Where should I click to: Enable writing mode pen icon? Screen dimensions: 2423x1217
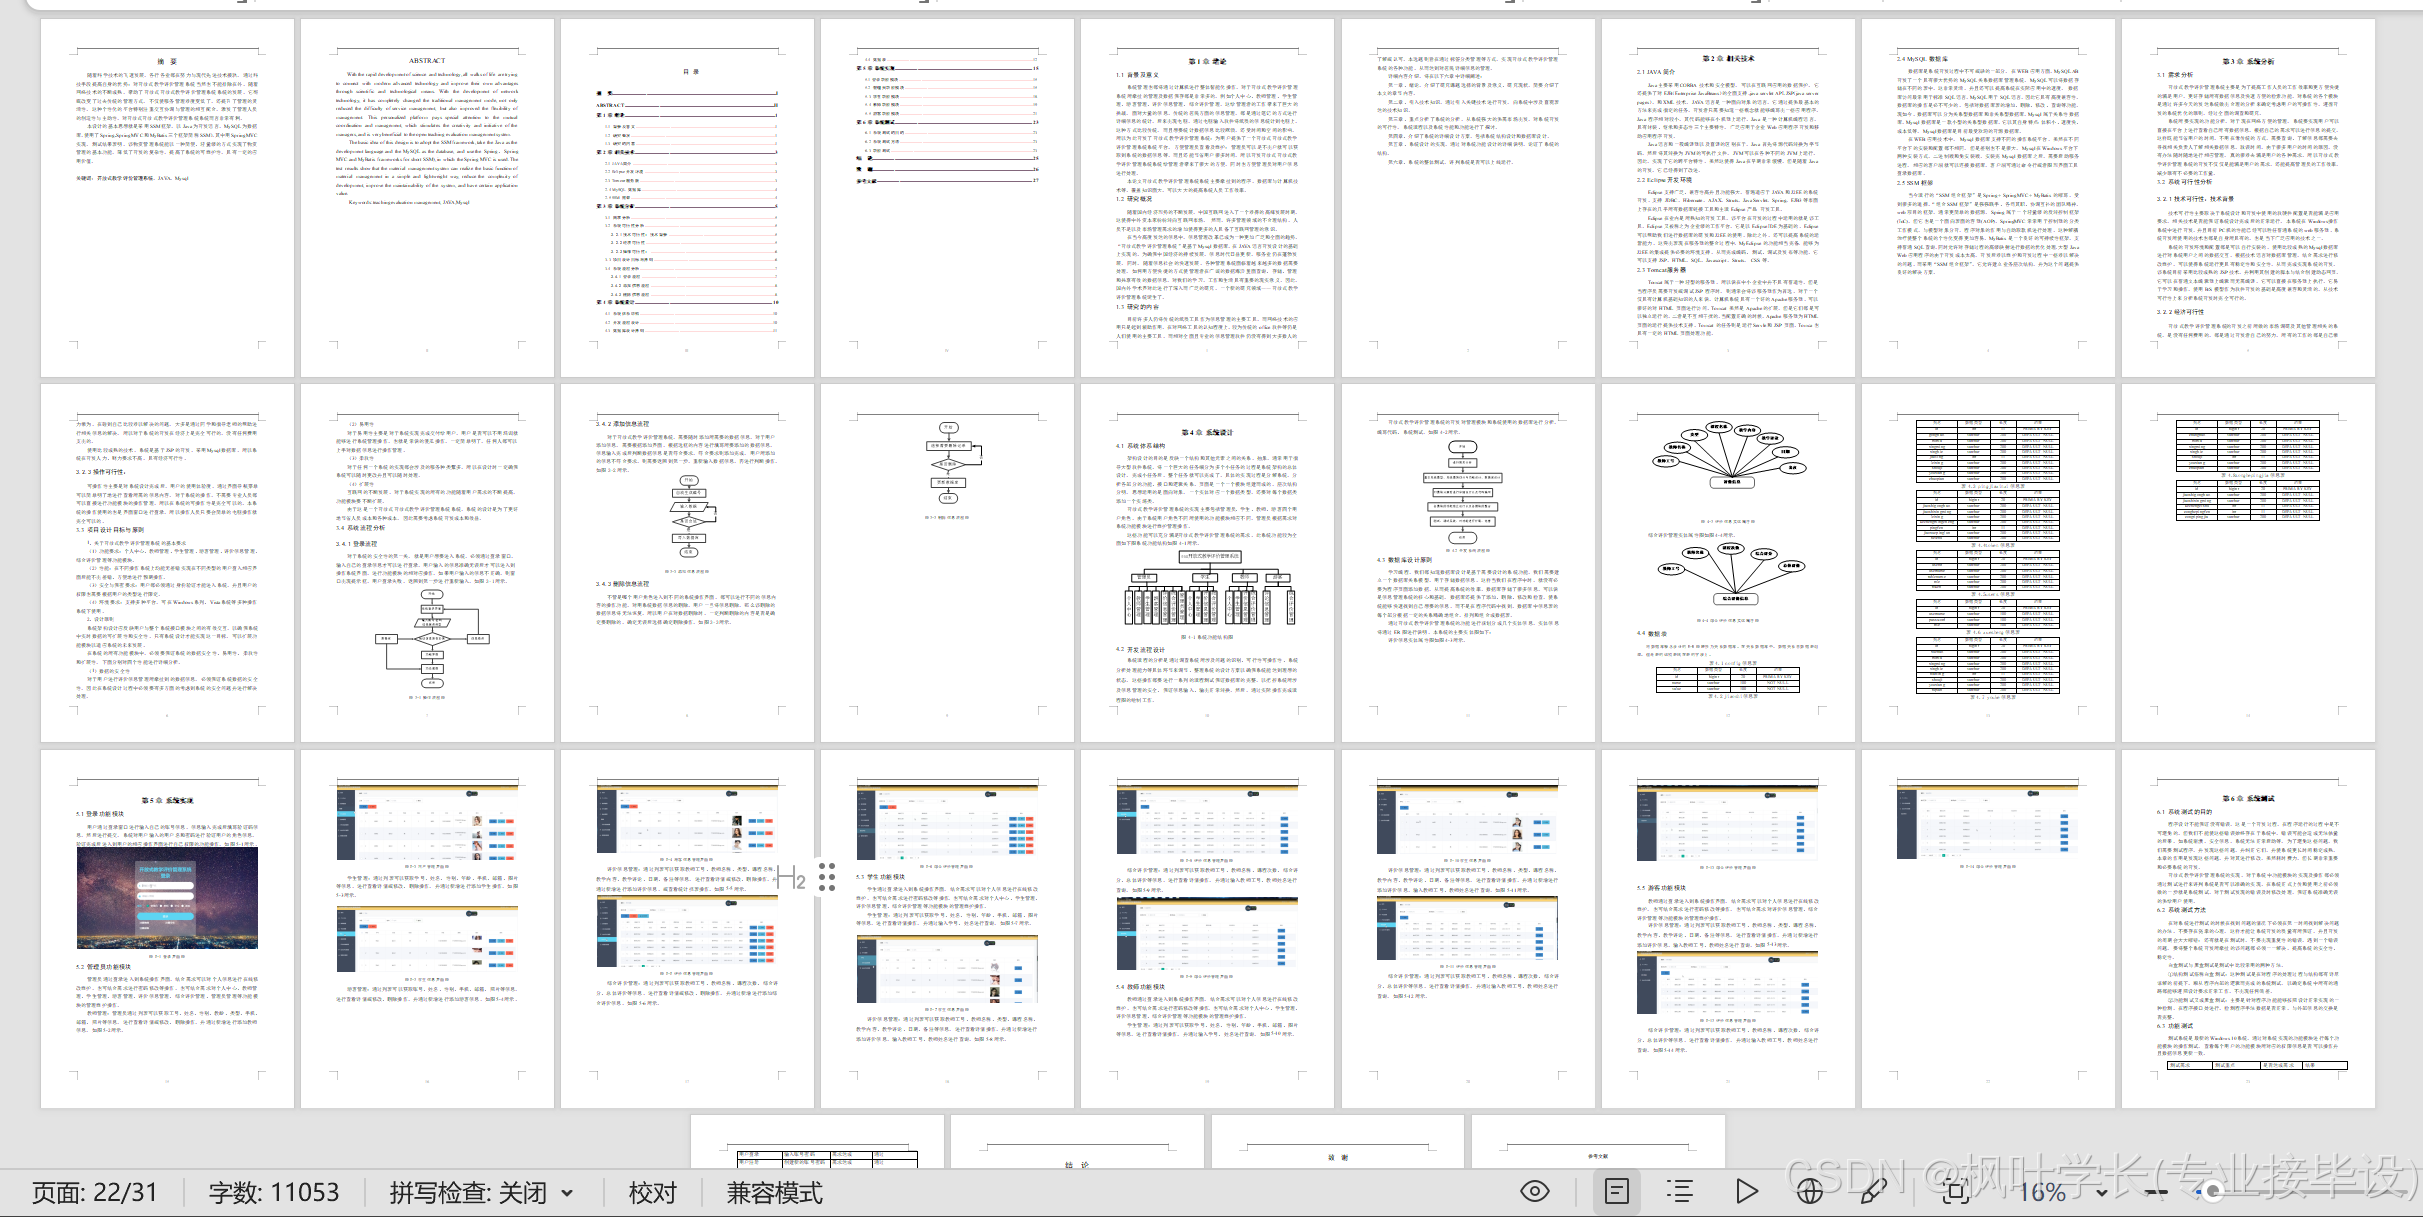(1873, 1191)
